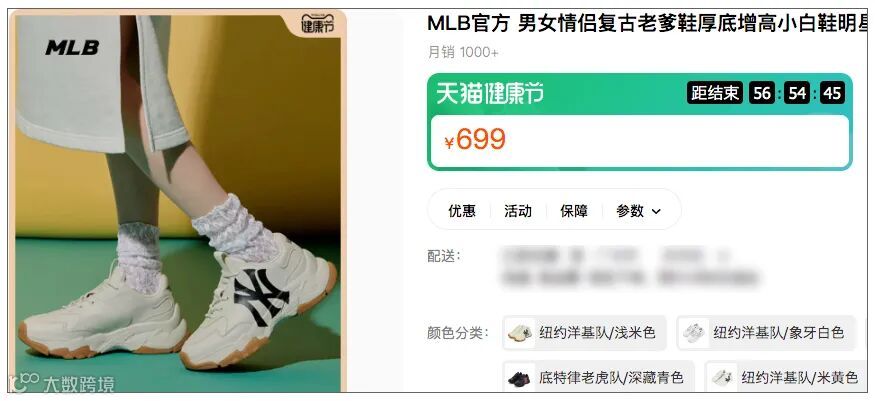Choose color 底特律老虎队/深藏青色
The image size is (875, 401).
tap(599, 378)
